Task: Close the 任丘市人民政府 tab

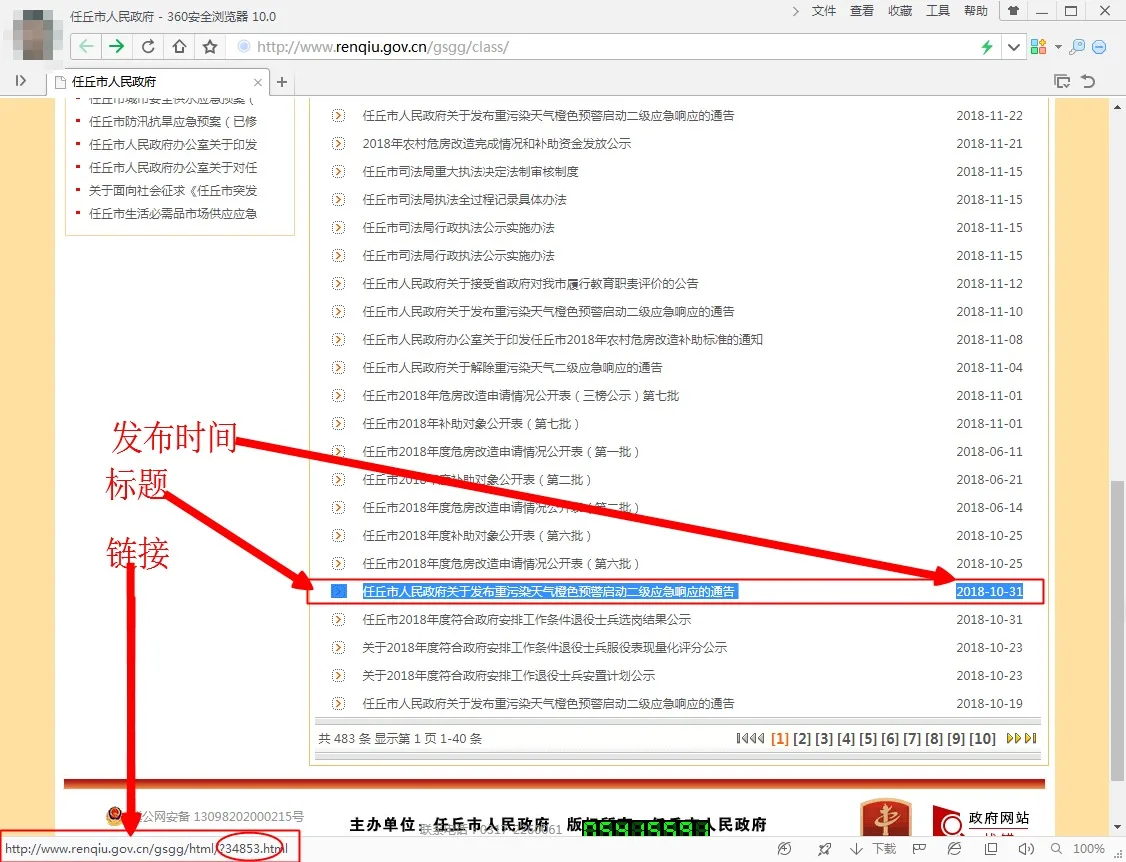Action: click(258, 82)
